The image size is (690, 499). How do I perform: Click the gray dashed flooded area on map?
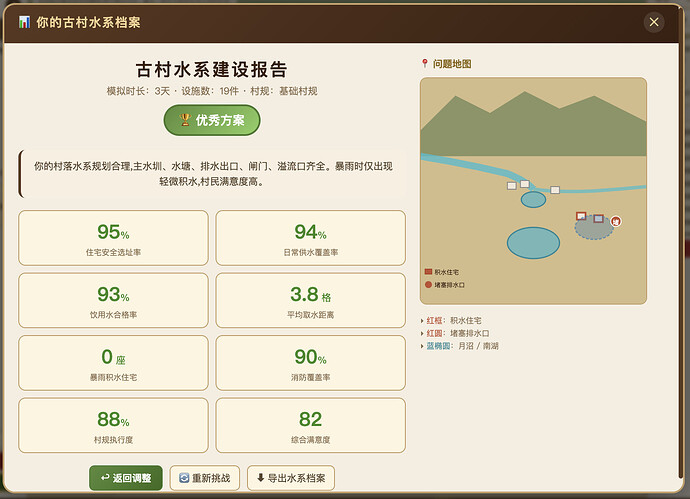click(594, 228)
